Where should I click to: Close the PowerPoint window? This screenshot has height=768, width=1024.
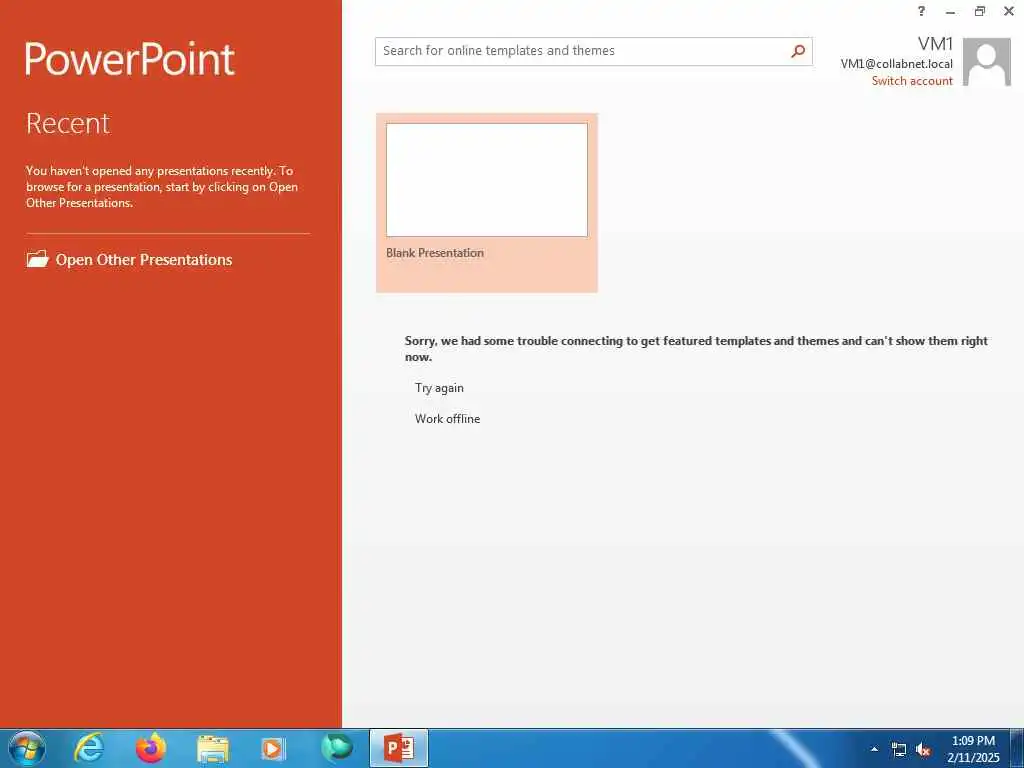coord(1009,11)
